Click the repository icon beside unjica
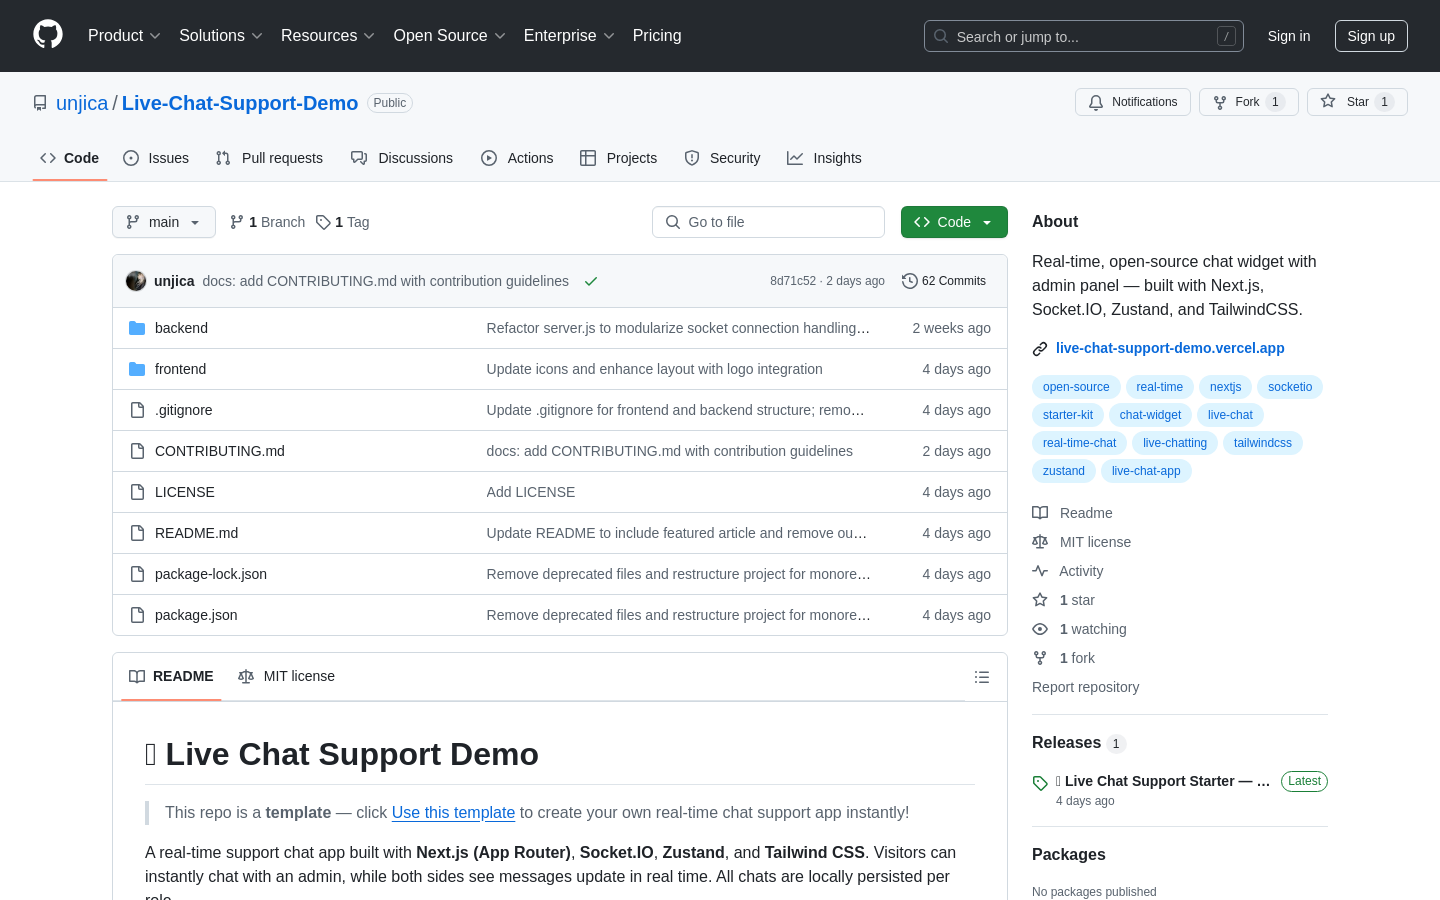The width and height of the screenshot is (1440, 900). [x=40, y=103]
